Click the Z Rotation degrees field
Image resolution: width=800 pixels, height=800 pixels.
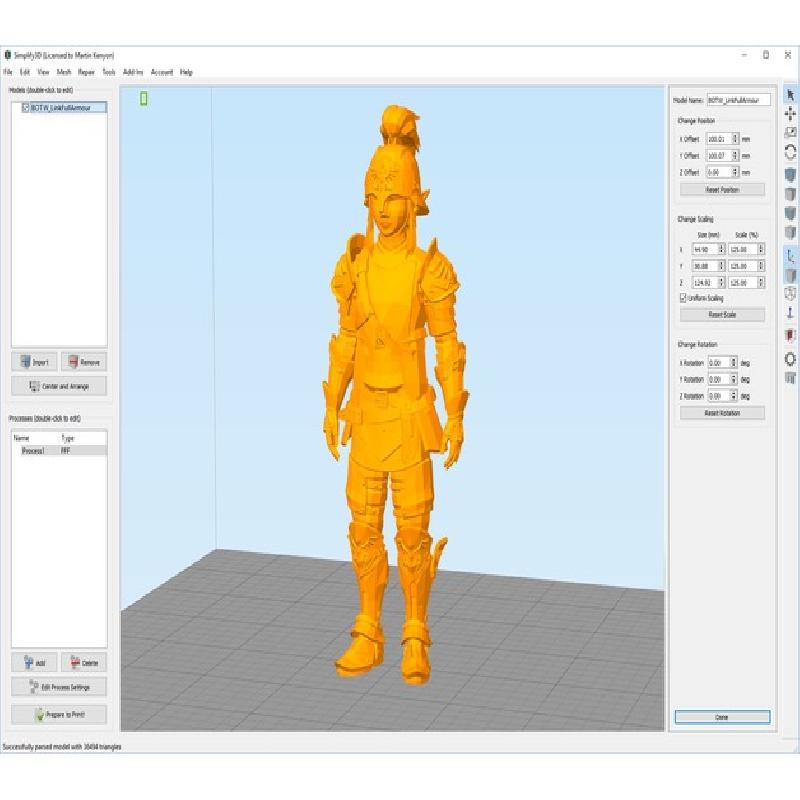point(719,395)
